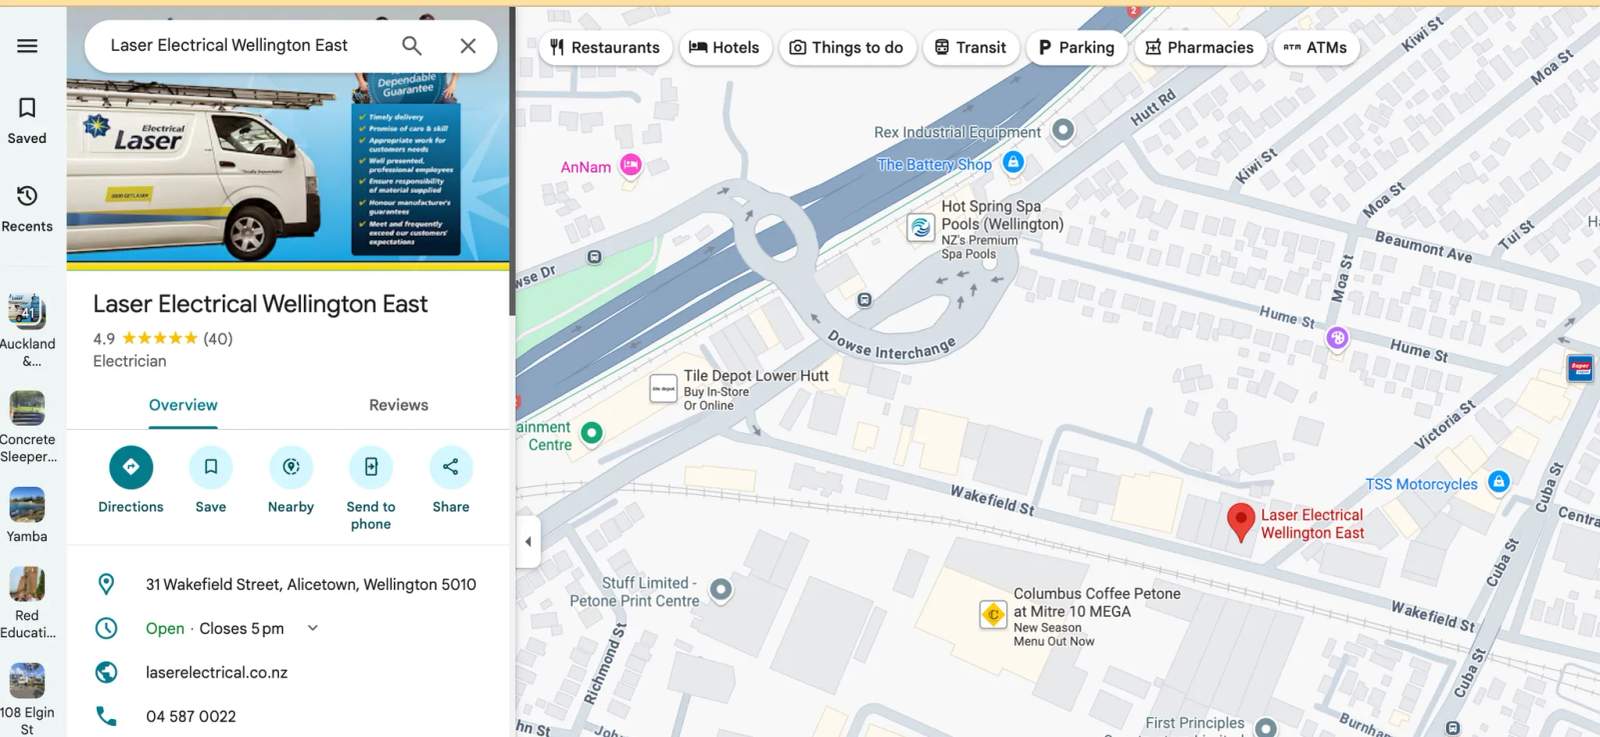Filter map by Pharmacies
The height and width of the screenshot is (737, 1600).
pyautogui.click(x=1200, y=47)
